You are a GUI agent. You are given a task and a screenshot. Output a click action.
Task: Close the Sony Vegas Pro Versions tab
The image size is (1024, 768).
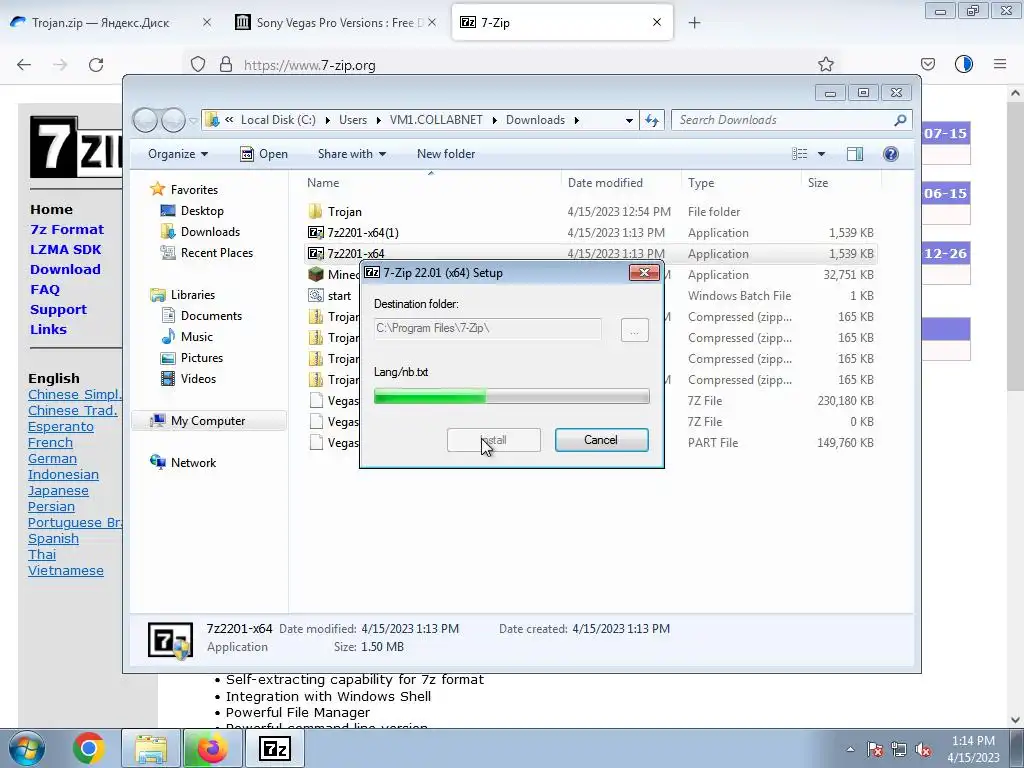click(x=432, y=22)
